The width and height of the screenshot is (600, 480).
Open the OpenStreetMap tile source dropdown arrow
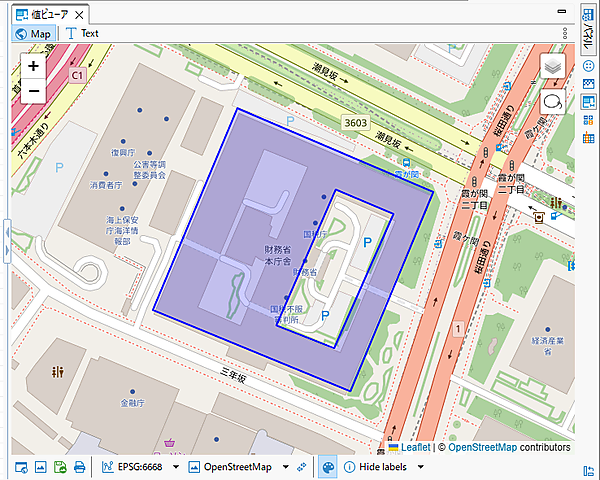tap(285, 467)
